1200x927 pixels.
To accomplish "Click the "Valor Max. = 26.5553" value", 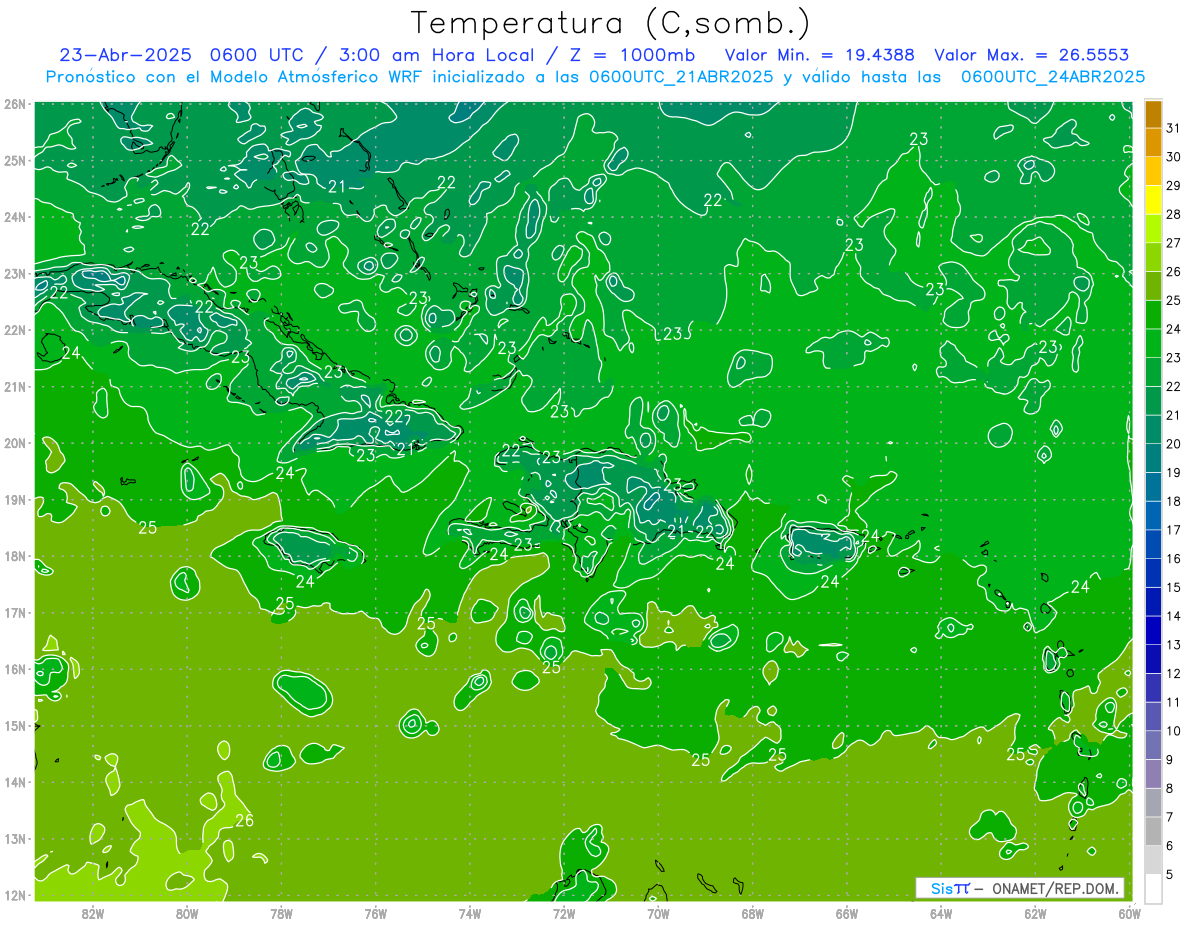I will click(1034, 55).
